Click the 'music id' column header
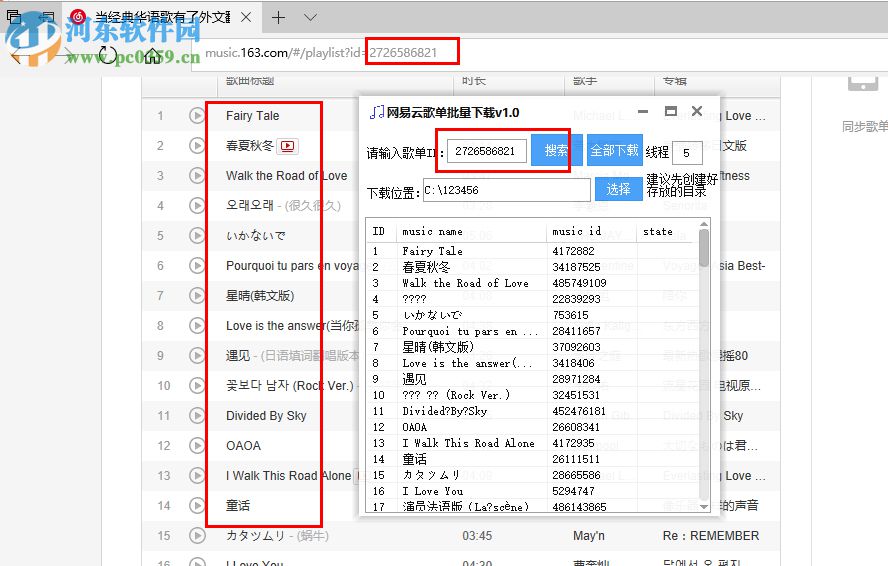Screen dimensions: 888x566 click(x=577, y=231)
